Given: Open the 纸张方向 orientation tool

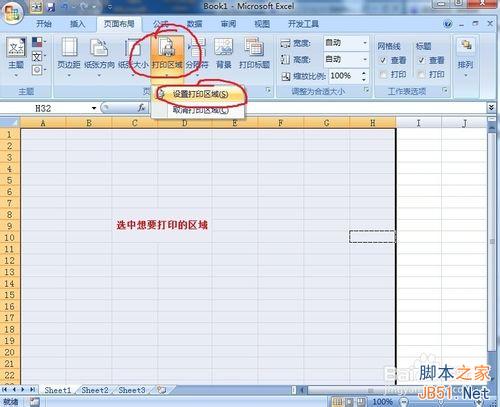Looking at the screenshot, I should pyautogui.click(x=99, y=54).
